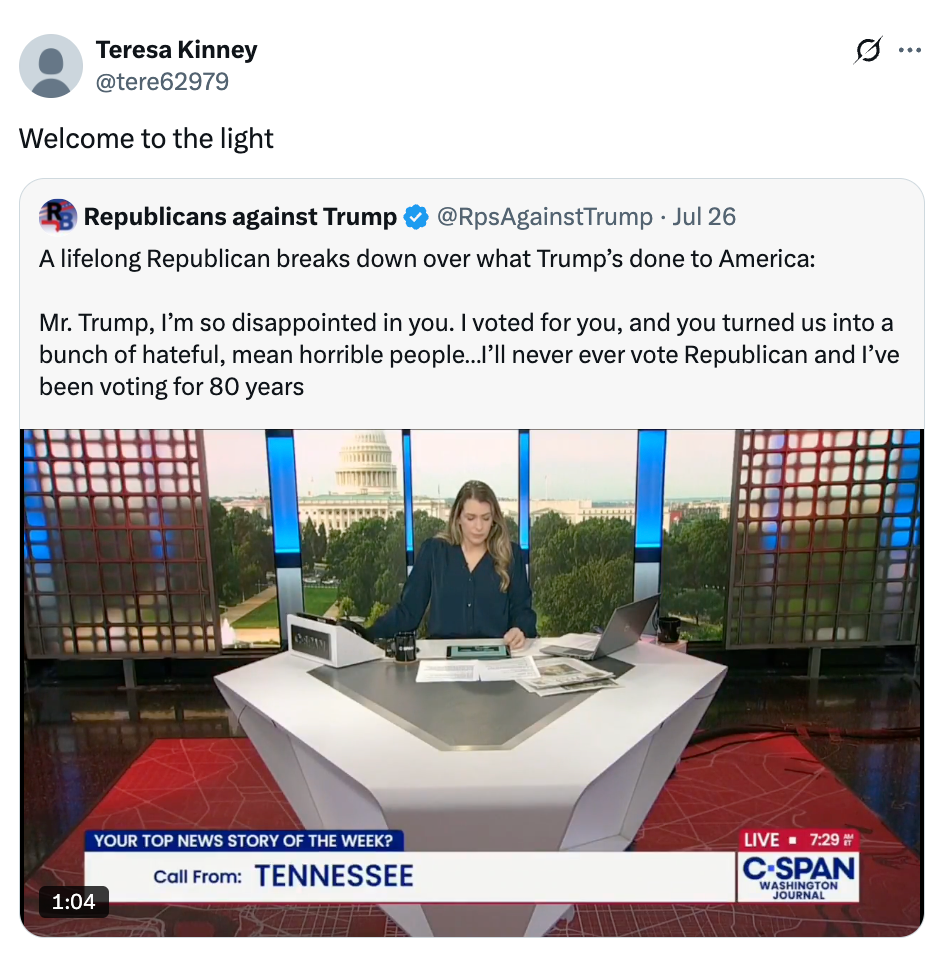Screen dimensions: 940x958
Task: Click the LIVE 7:29 indicator in video
Action: pos(798,840)
